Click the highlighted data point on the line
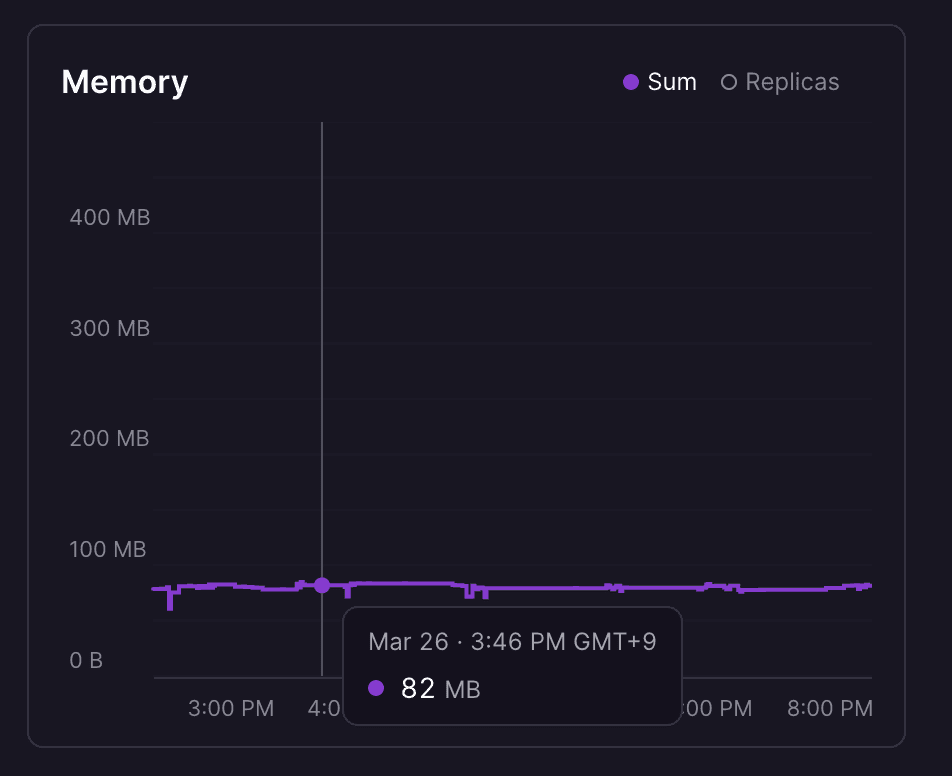 pos(322,585)
